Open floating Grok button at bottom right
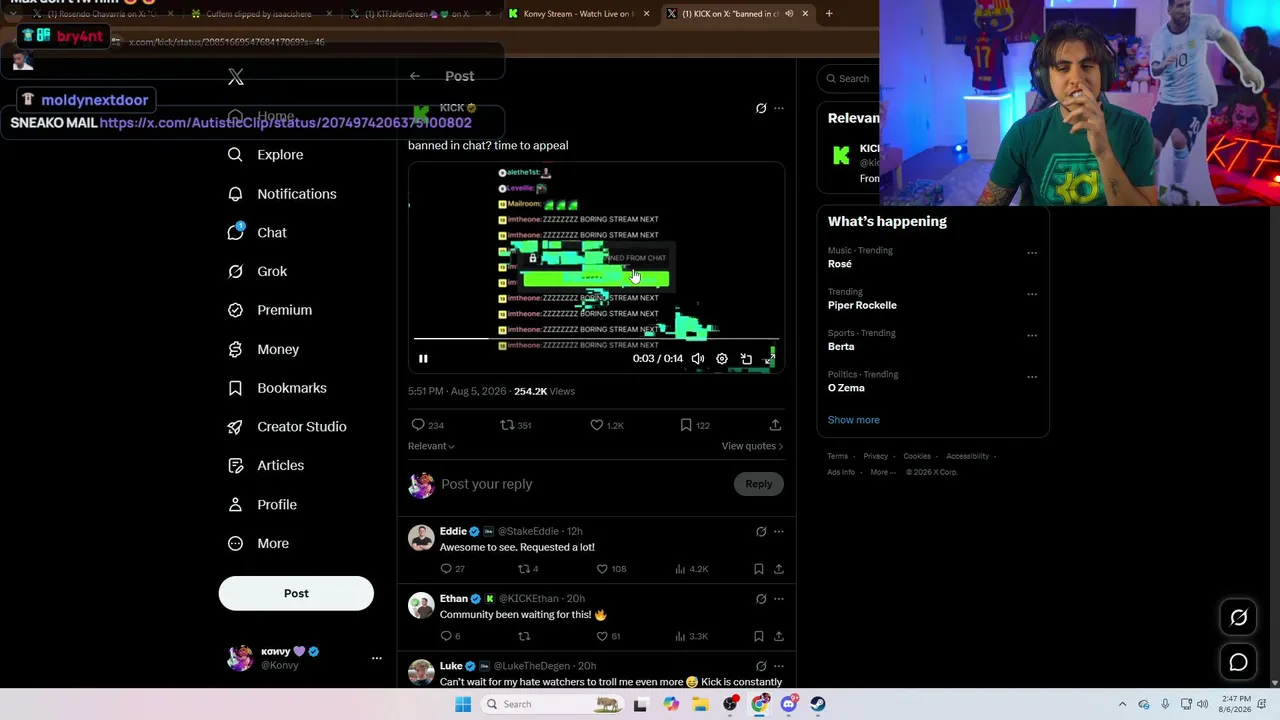The width and height of the screenshot is (1280, 720). point(1239,618)
